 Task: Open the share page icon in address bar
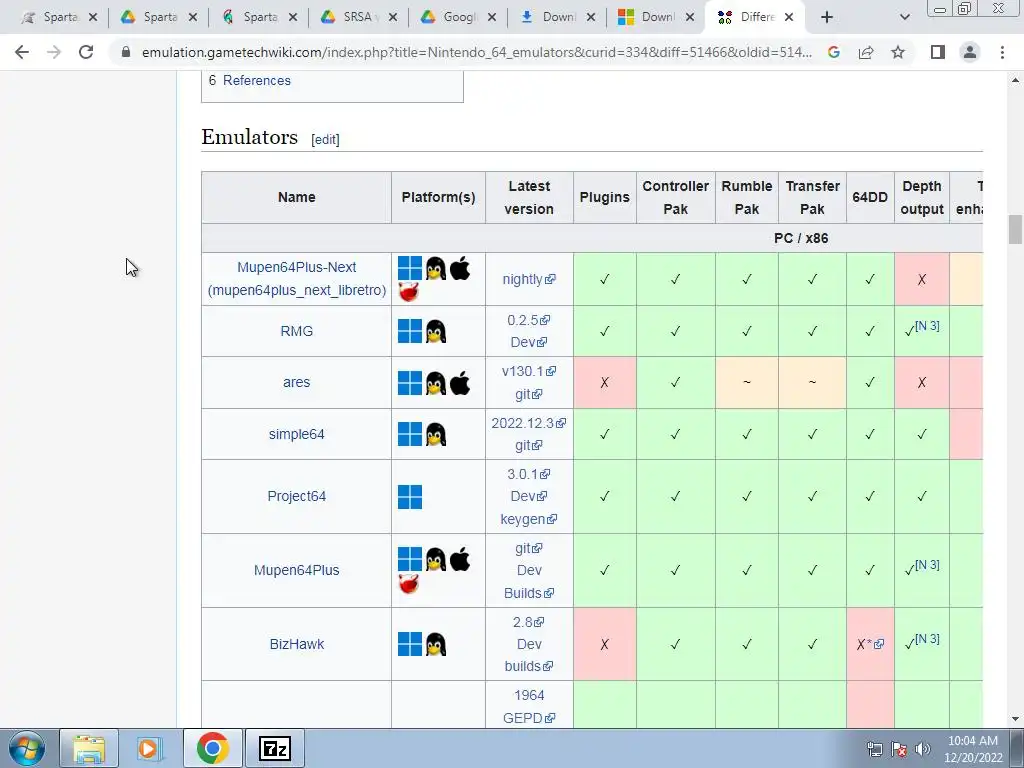click(866, 52)
